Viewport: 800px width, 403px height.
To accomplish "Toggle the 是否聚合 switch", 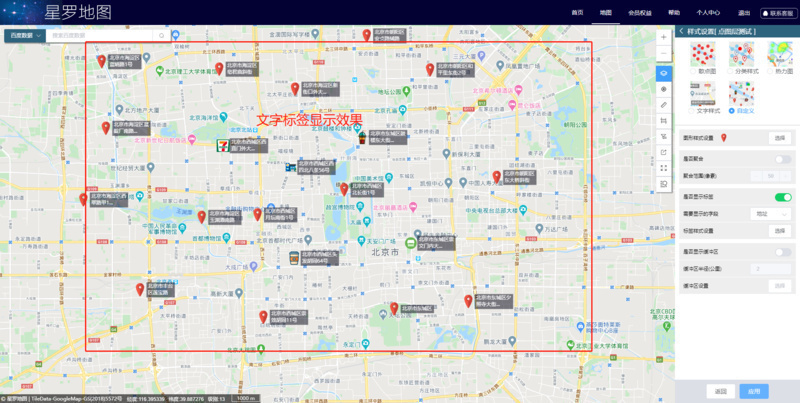I will tap(783, 160).
